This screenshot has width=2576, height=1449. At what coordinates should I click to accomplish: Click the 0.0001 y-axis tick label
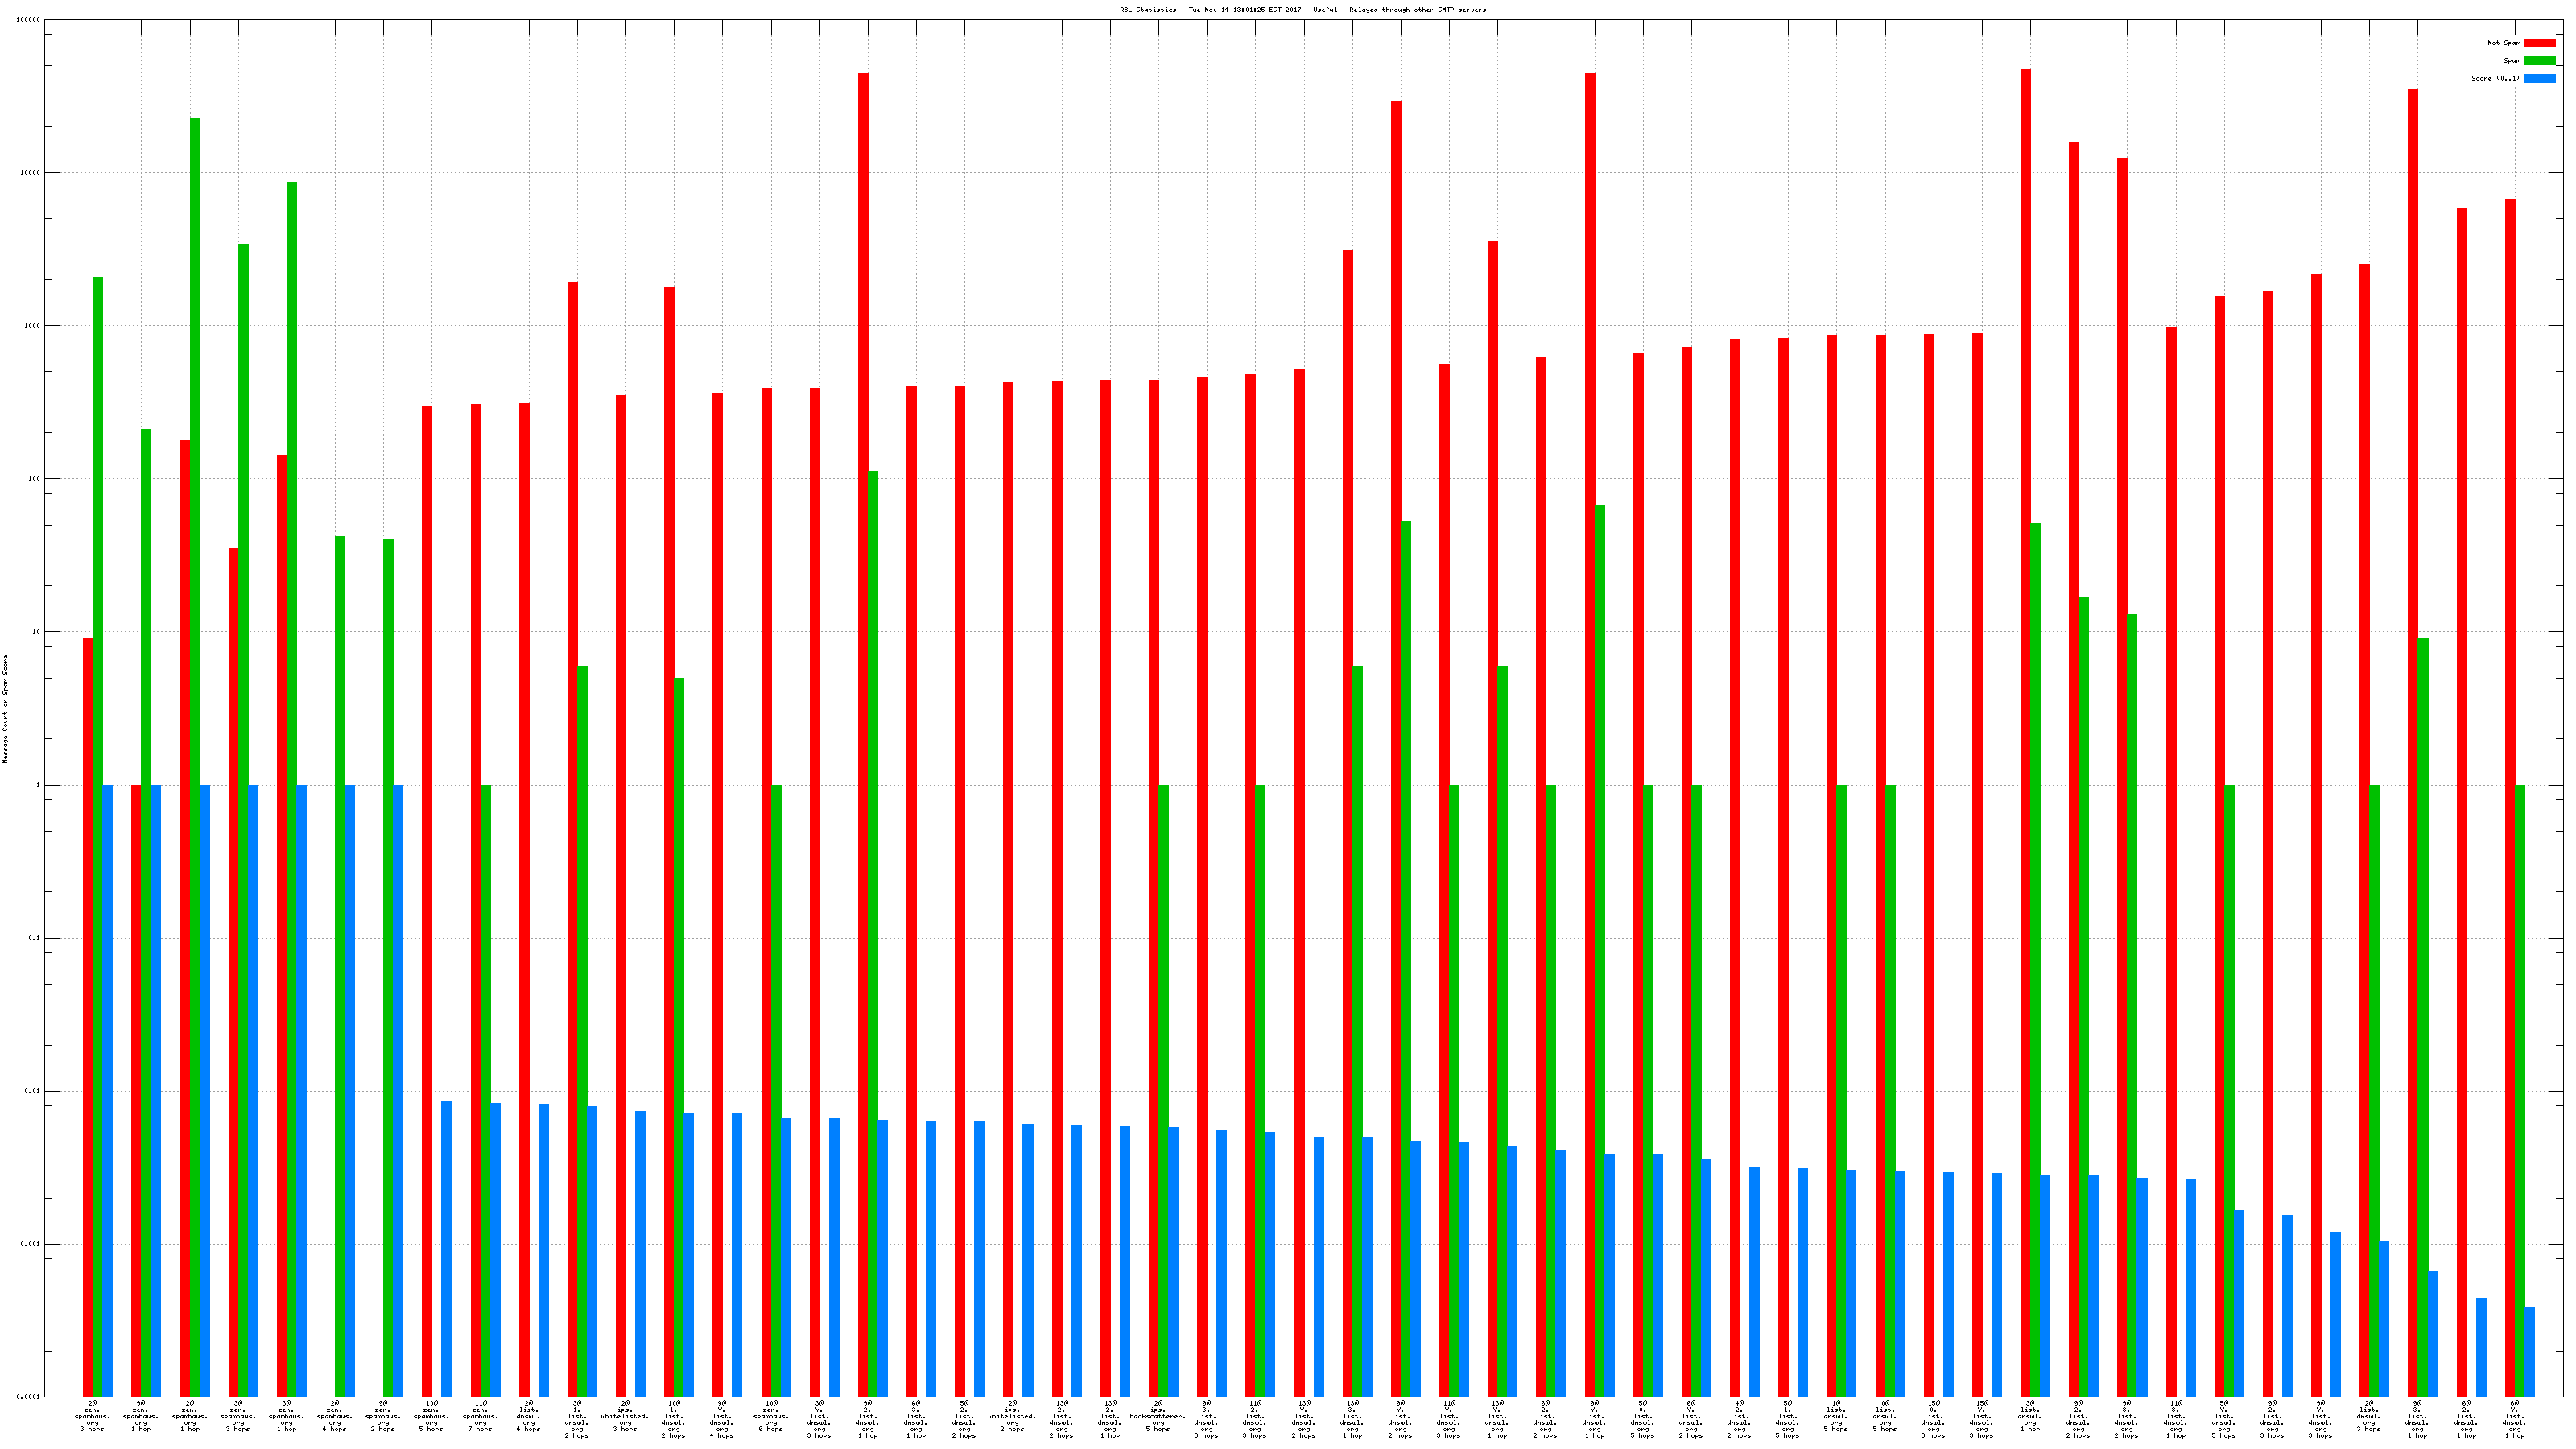pyautogui.click(x=29, y=1397)
